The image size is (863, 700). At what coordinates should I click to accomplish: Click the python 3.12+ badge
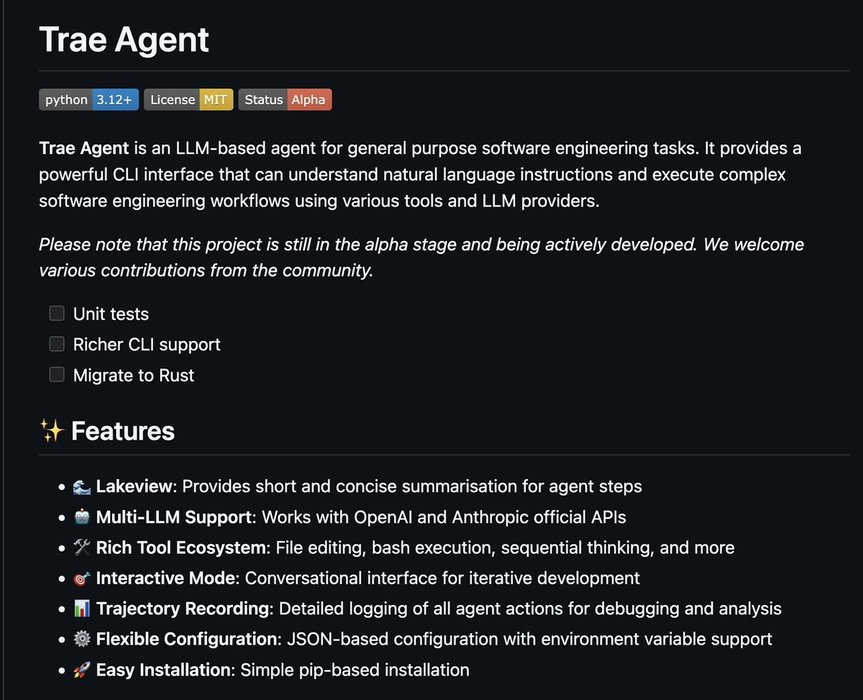(x=89, y=100)
